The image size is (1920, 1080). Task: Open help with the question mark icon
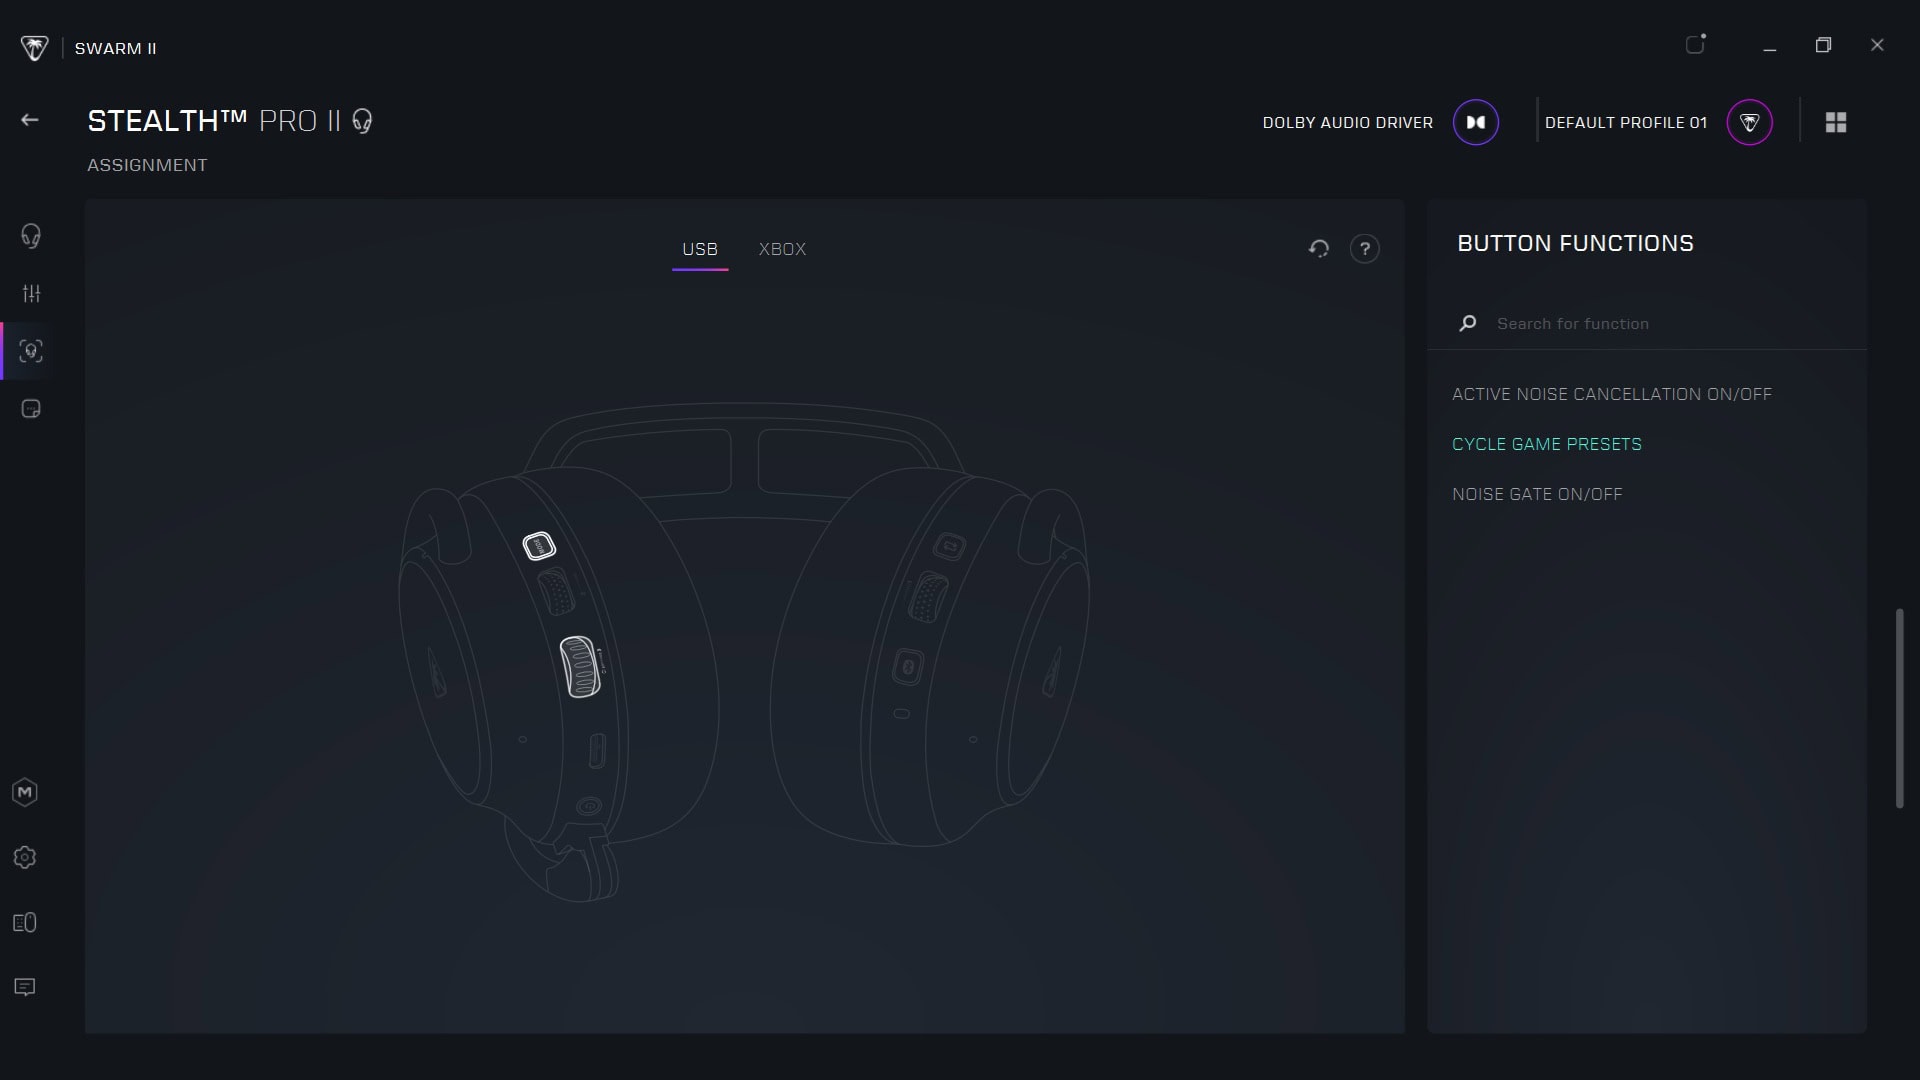(1365, 248)
